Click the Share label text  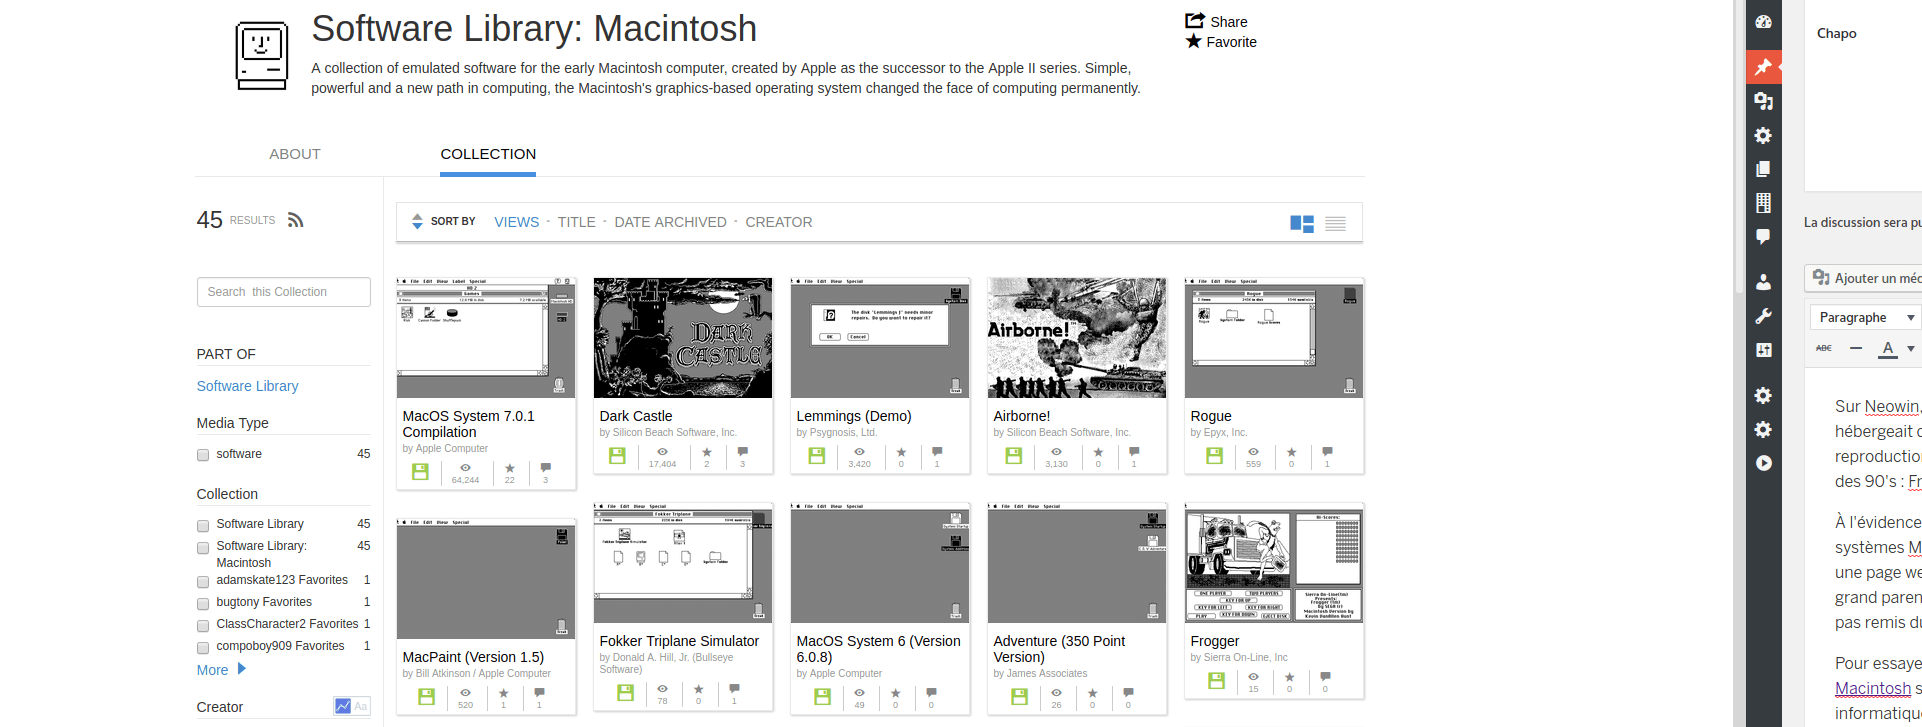point(1228,22)
